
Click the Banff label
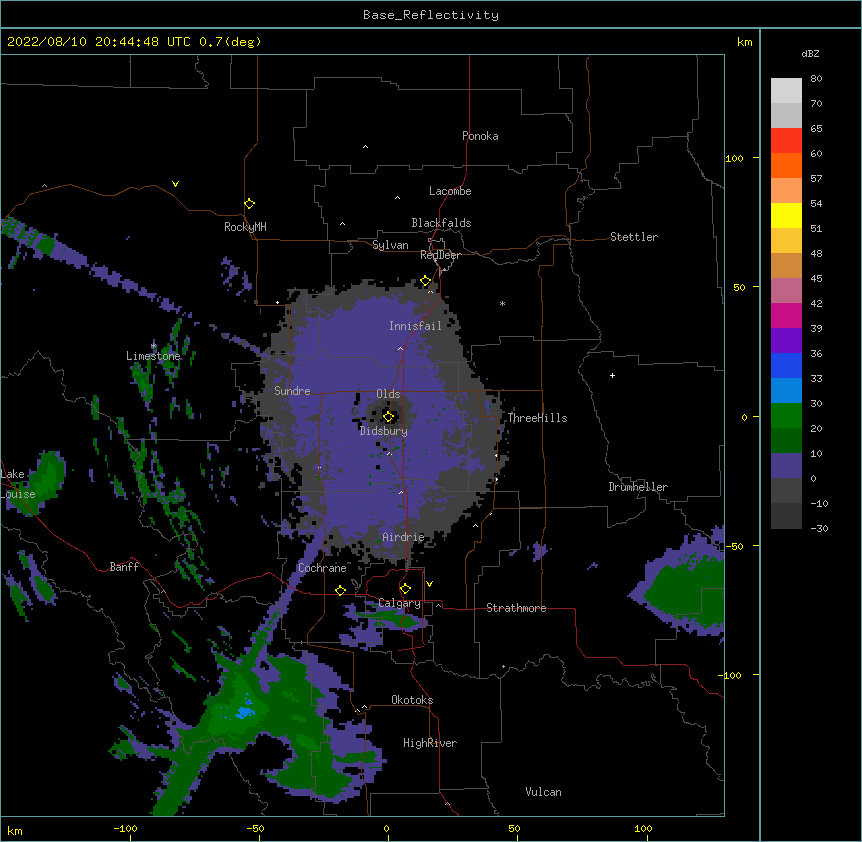[x=124, y=567]
